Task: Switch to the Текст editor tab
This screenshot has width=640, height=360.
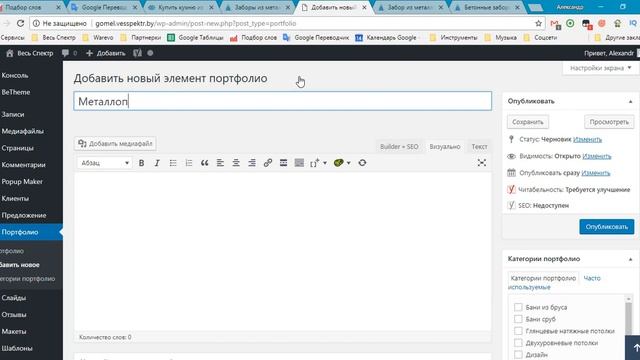Action: coord(479,147)
